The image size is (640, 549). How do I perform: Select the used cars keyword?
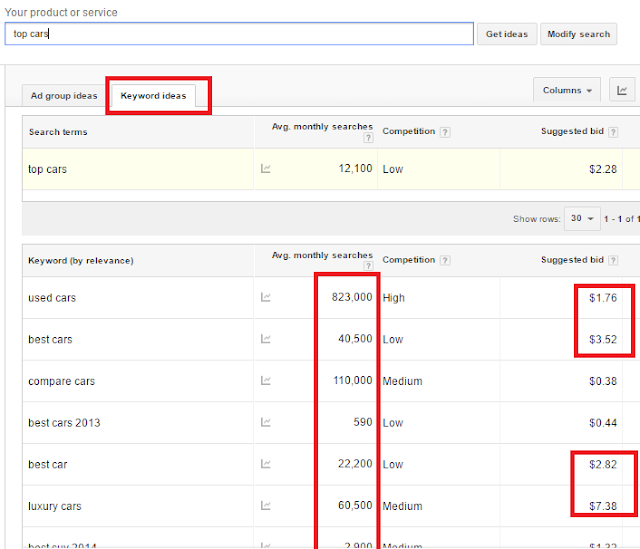point(52,298)
